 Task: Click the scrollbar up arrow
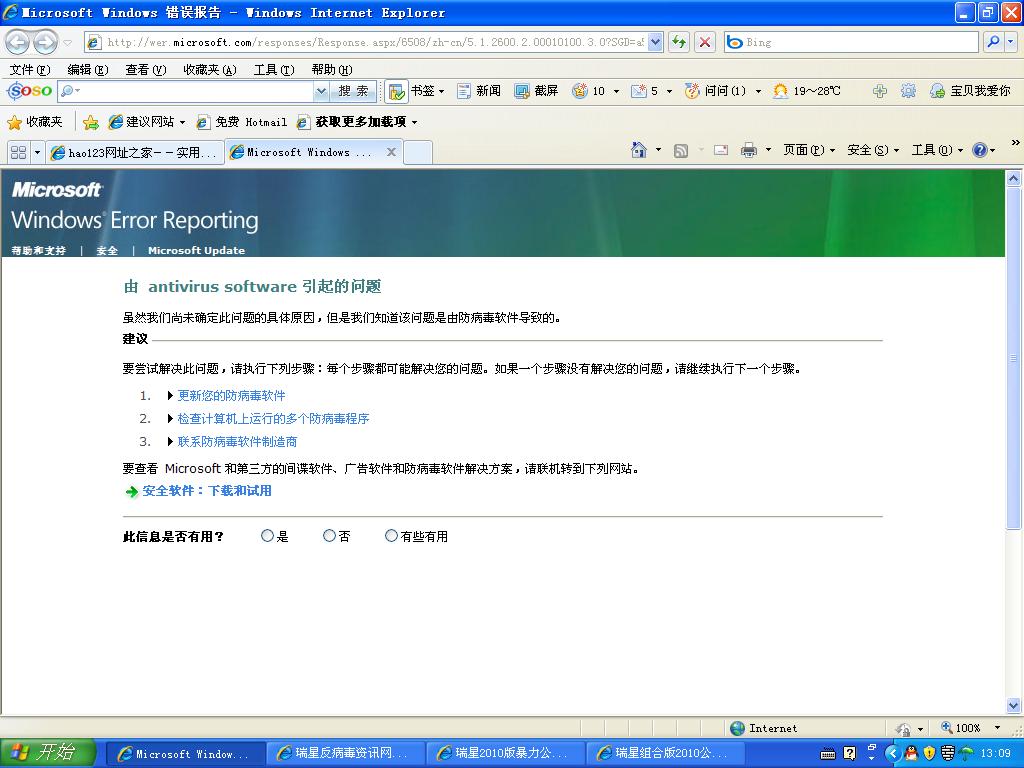tap(1013, 178)
